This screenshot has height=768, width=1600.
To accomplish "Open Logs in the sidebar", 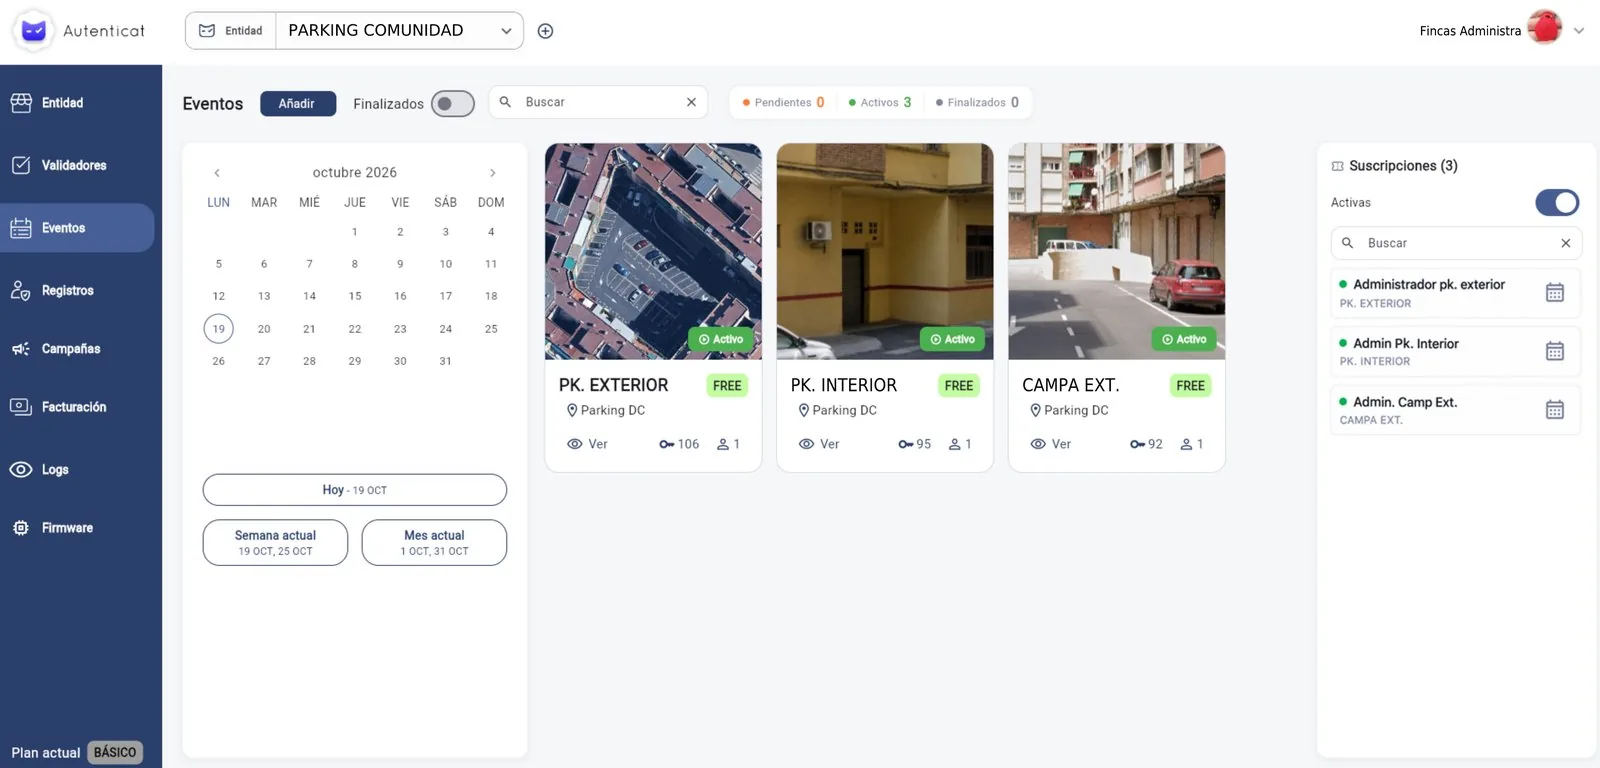I will tap(77, 470).
